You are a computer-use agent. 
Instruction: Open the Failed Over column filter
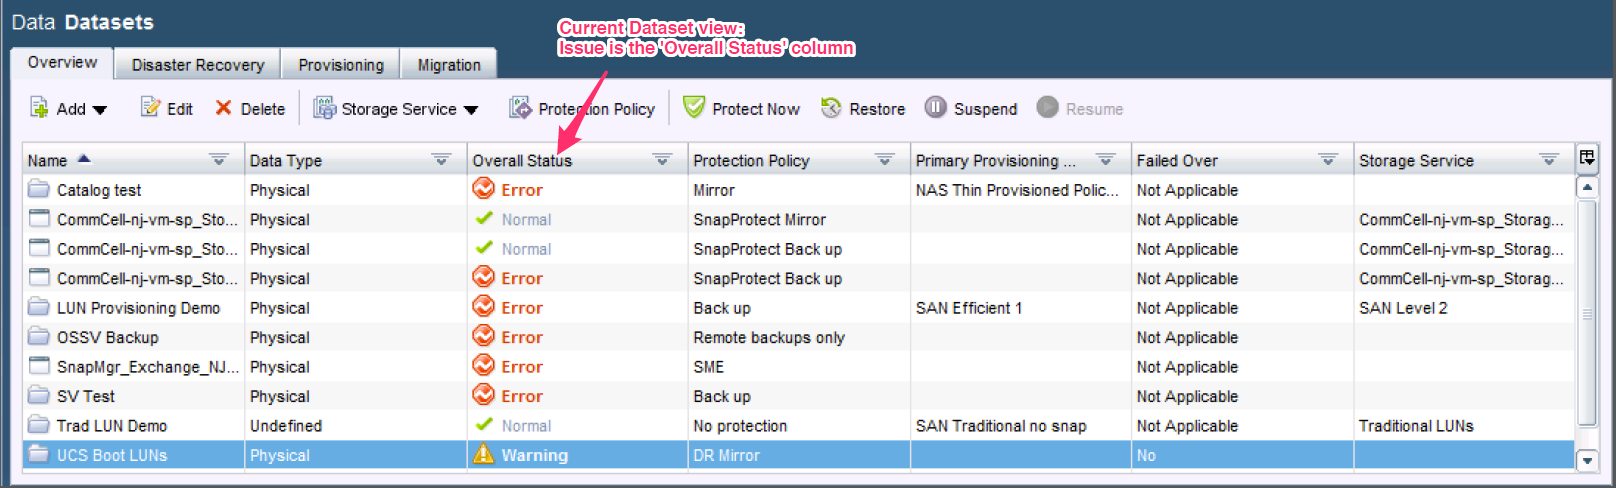(x=1328, y=160)
